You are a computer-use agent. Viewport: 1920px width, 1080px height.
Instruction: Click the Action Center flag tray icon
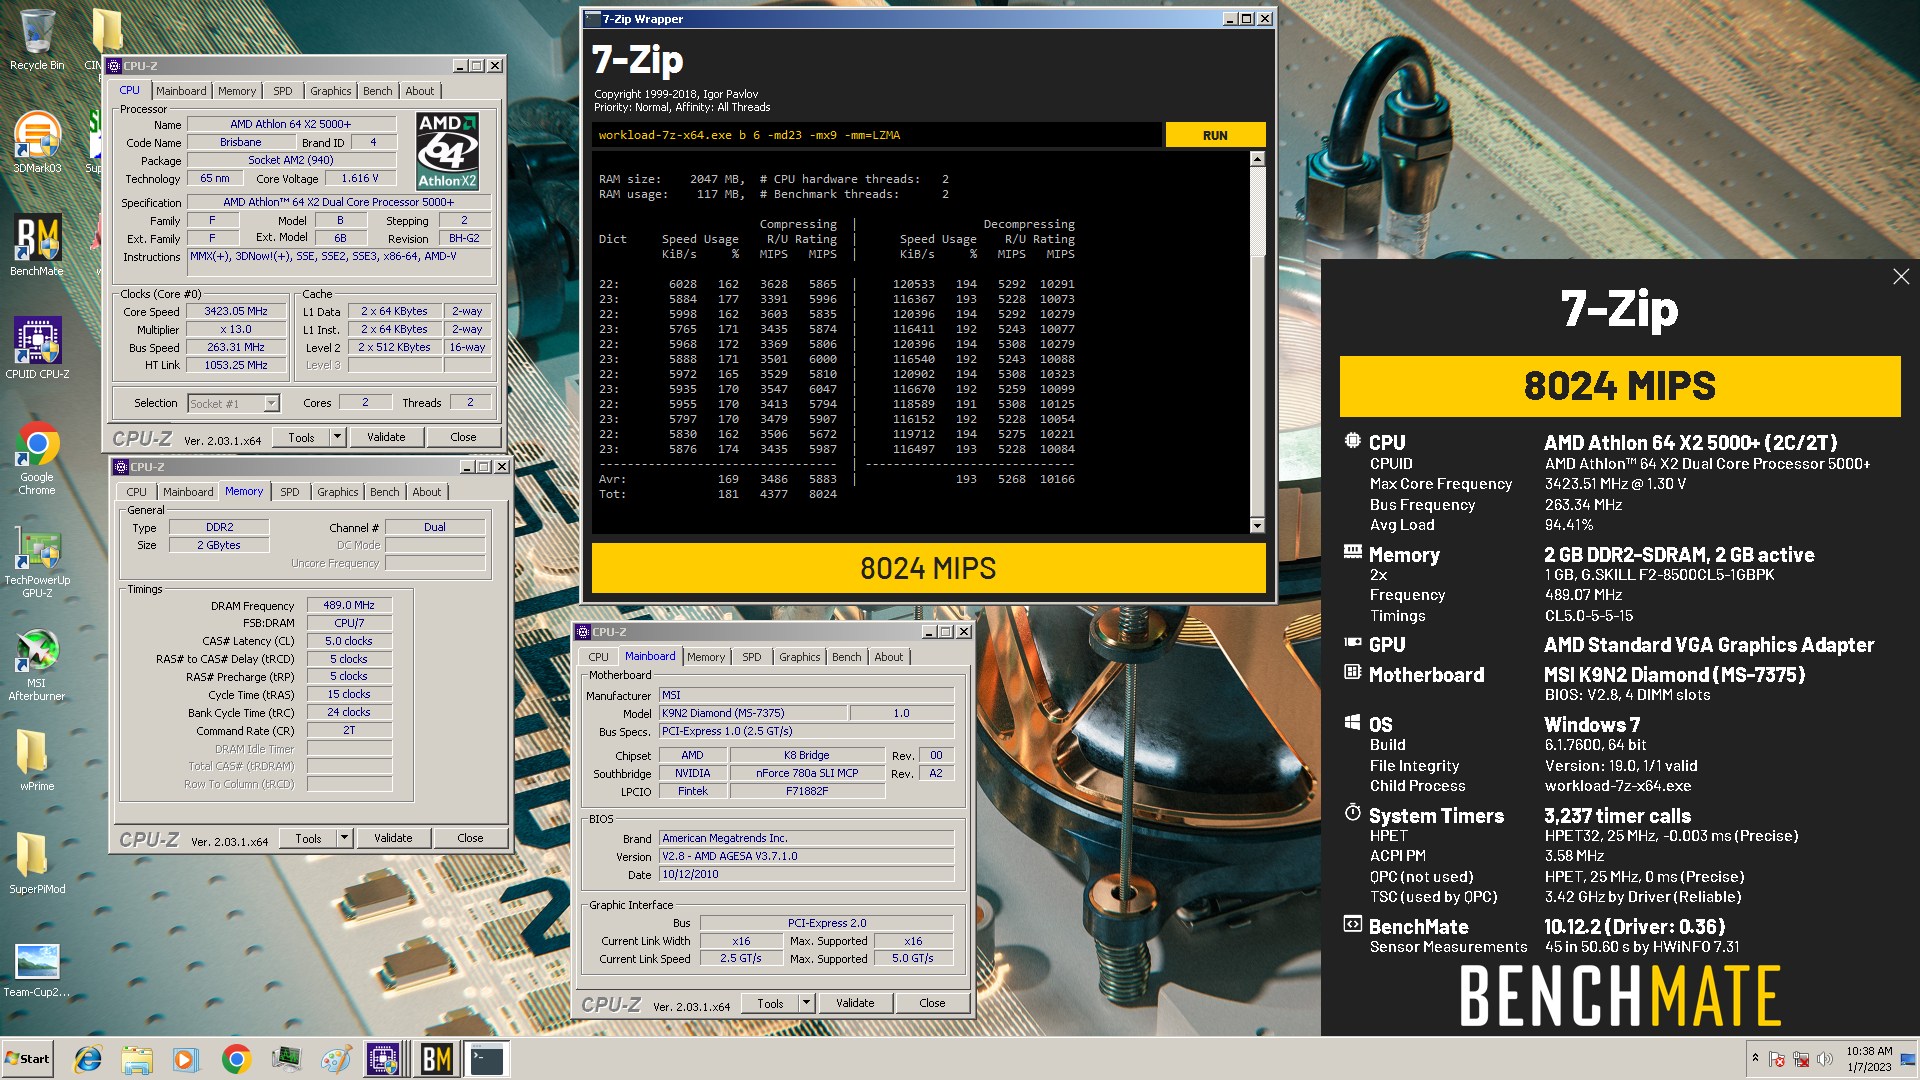(x=1777, y=1059)
